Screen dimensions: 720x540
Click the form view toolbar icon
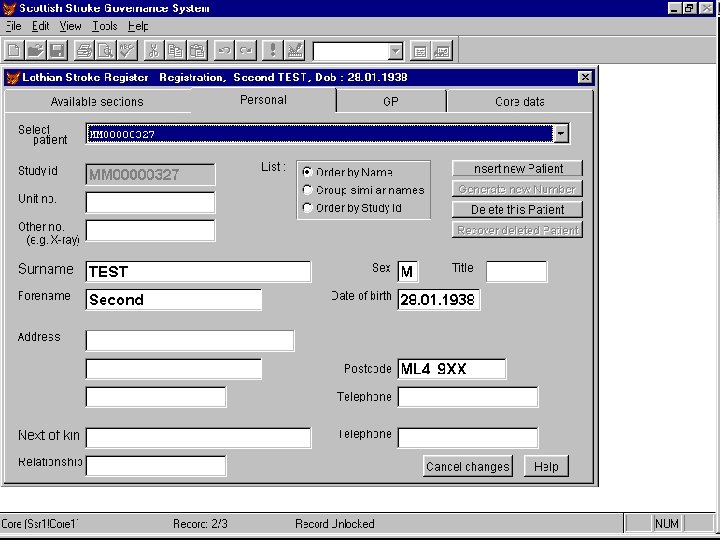pyautogui.click(x=420, y=51)
